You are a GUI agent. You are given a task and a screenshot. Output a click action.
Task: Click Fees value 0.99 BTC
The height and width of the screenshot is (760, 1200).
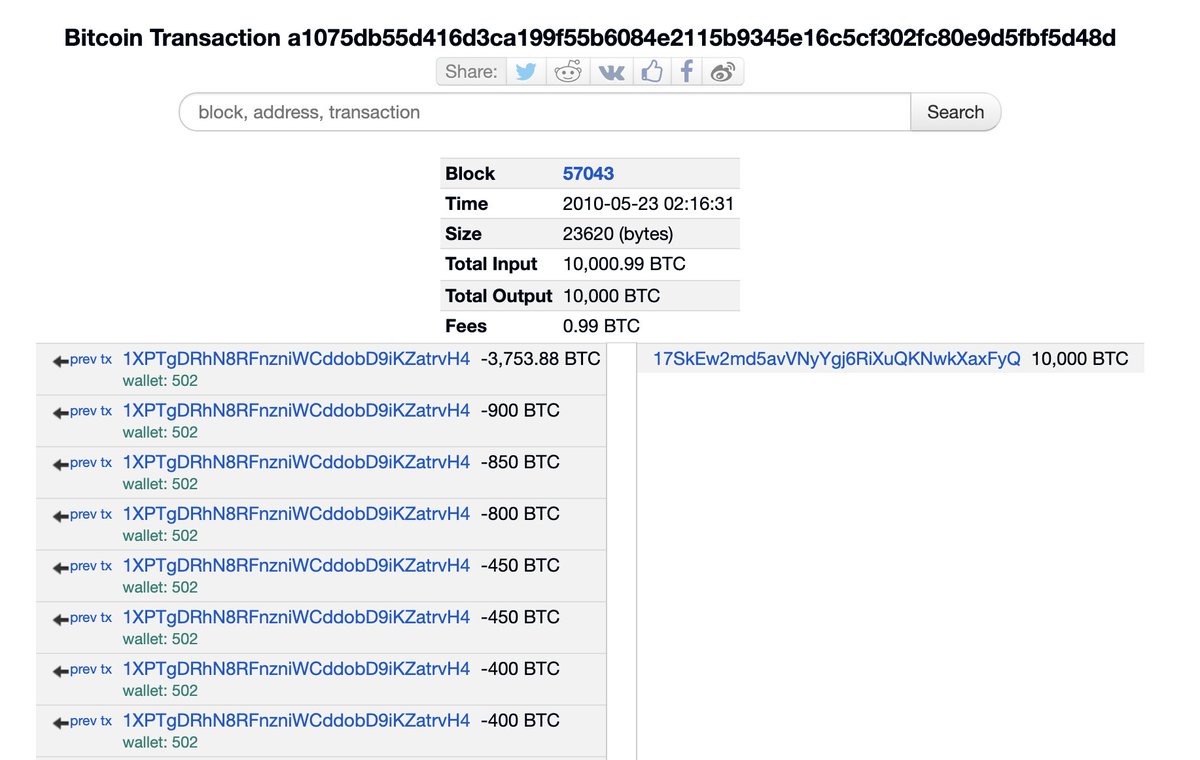[x=601, y=326]
